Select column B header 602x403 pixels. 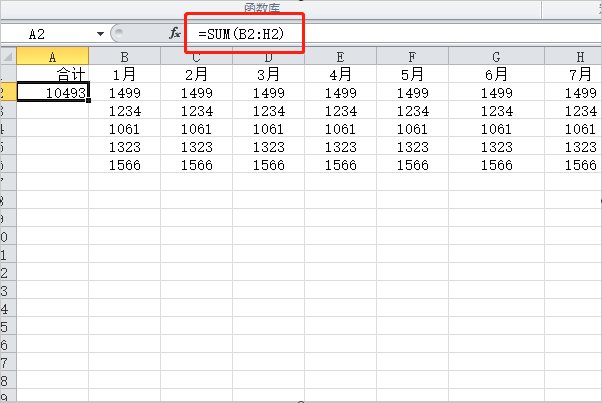[x=124, y=56]
